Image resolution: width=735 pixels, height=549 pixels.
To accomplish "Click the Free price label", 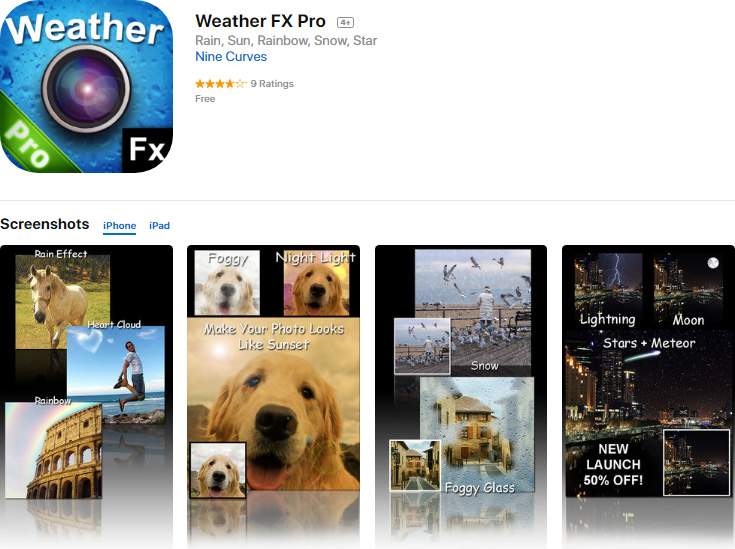I will 205,99.
